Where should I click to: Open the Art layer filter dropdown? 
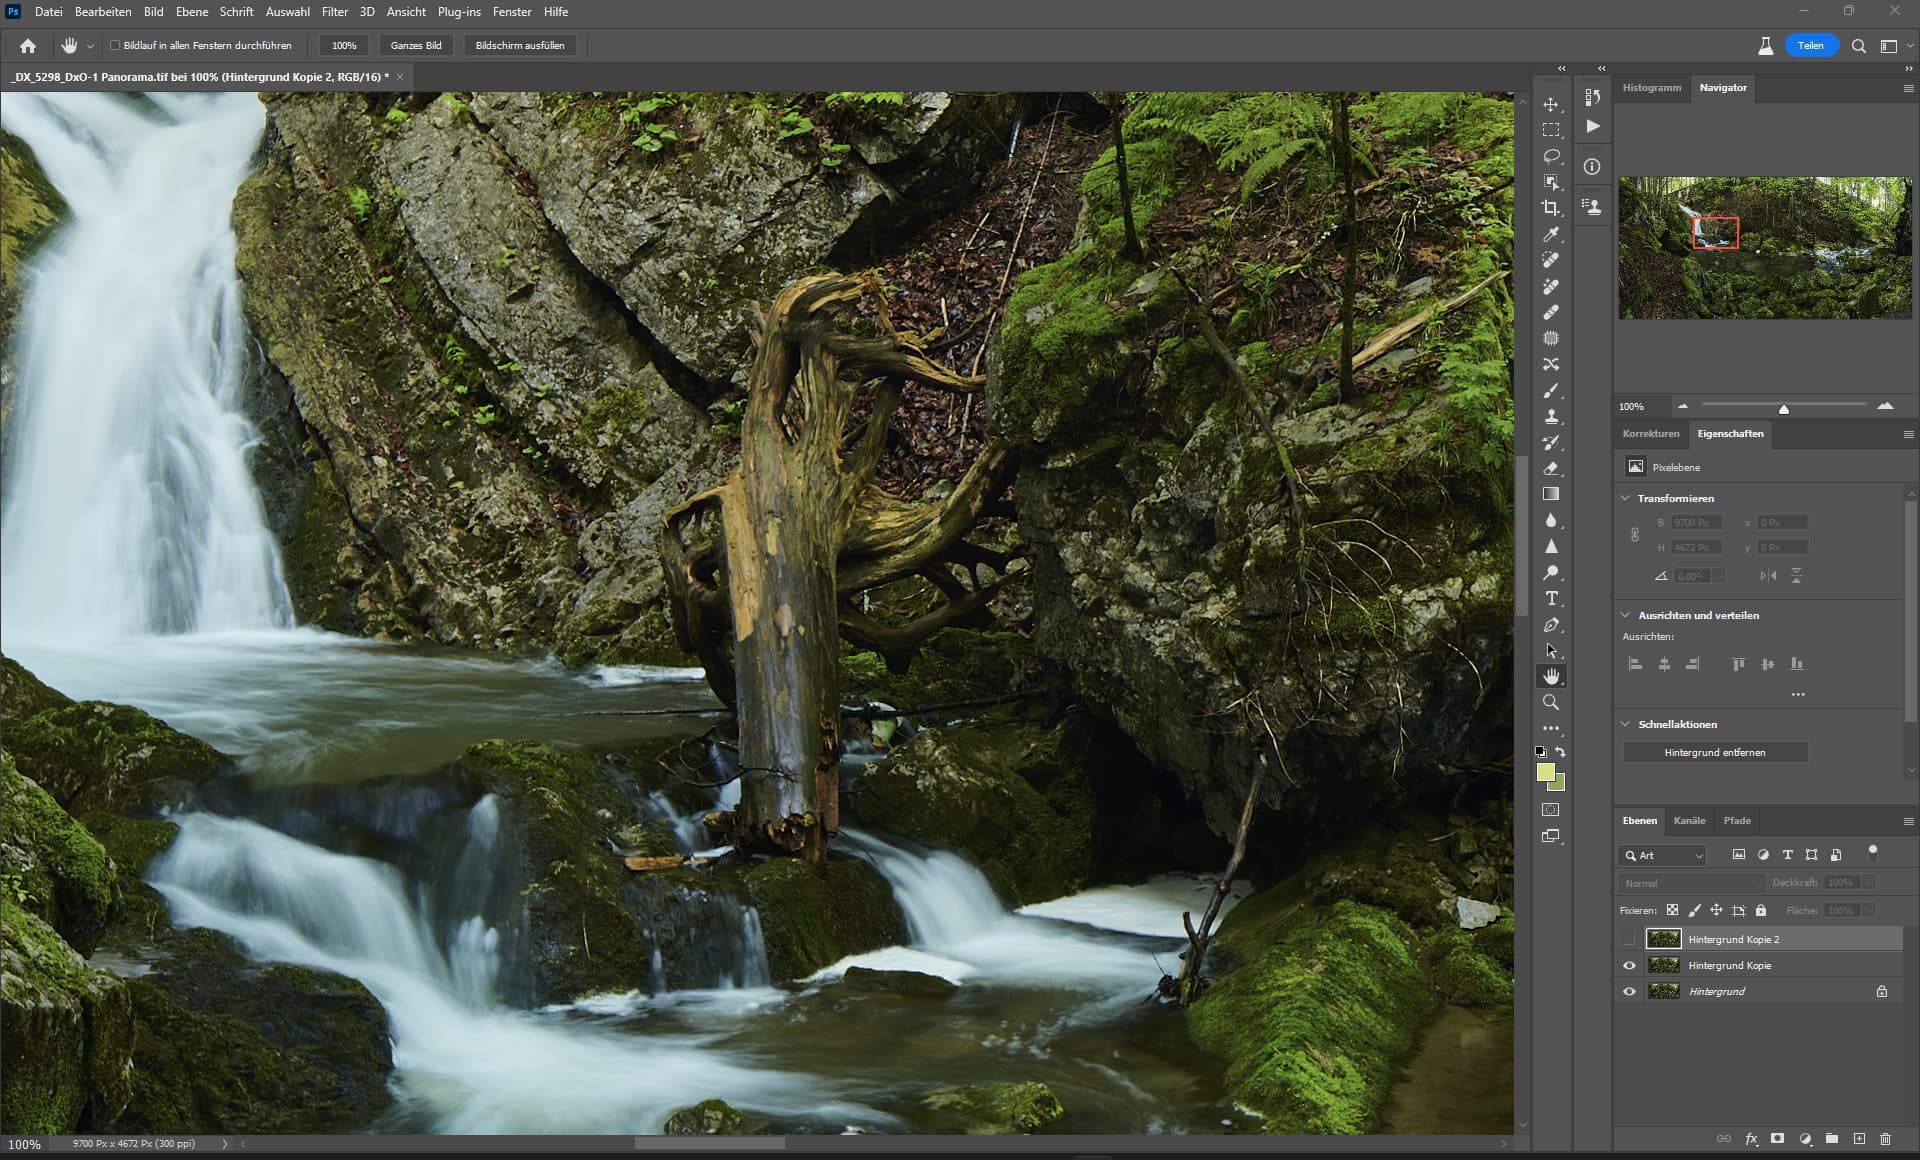pyautogui.click(x=1662, y=855)
